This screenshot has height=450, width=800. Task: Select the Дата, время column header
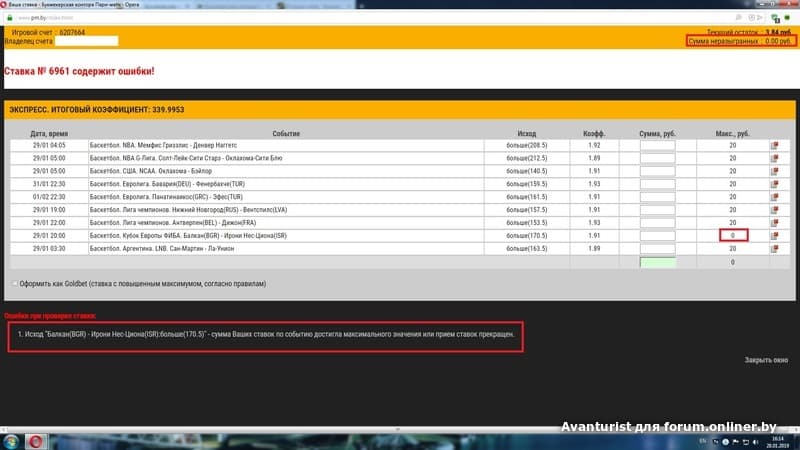point(49,134)
